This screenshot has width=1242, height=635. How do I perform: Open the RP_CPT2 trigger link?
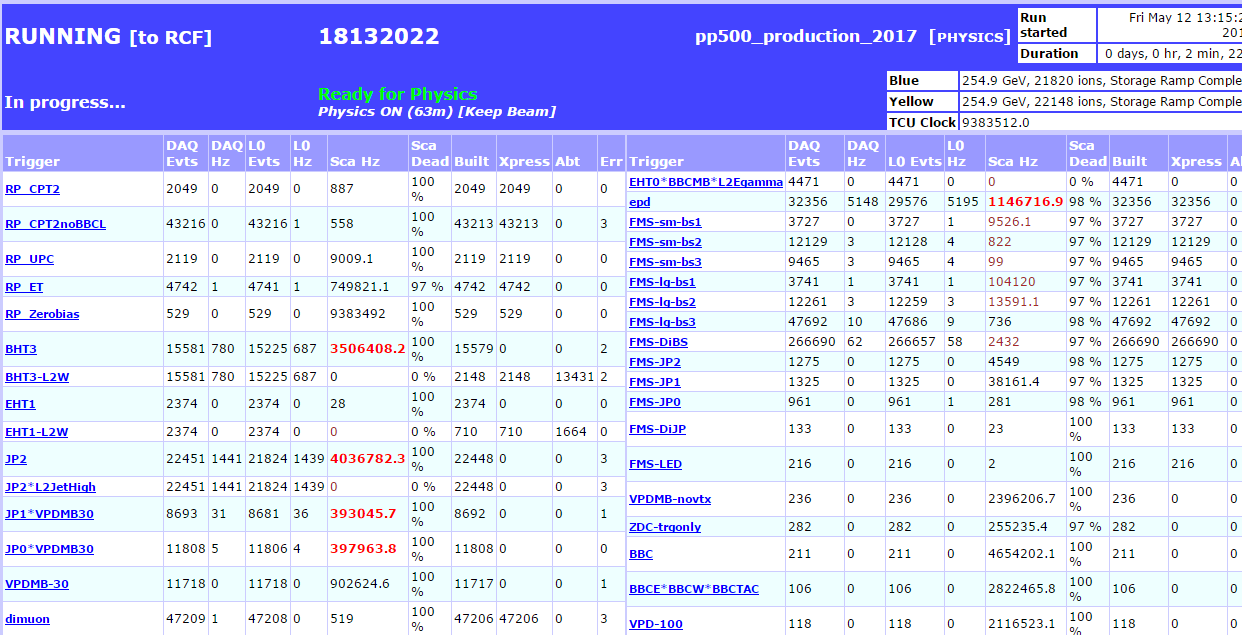point(32,189)
